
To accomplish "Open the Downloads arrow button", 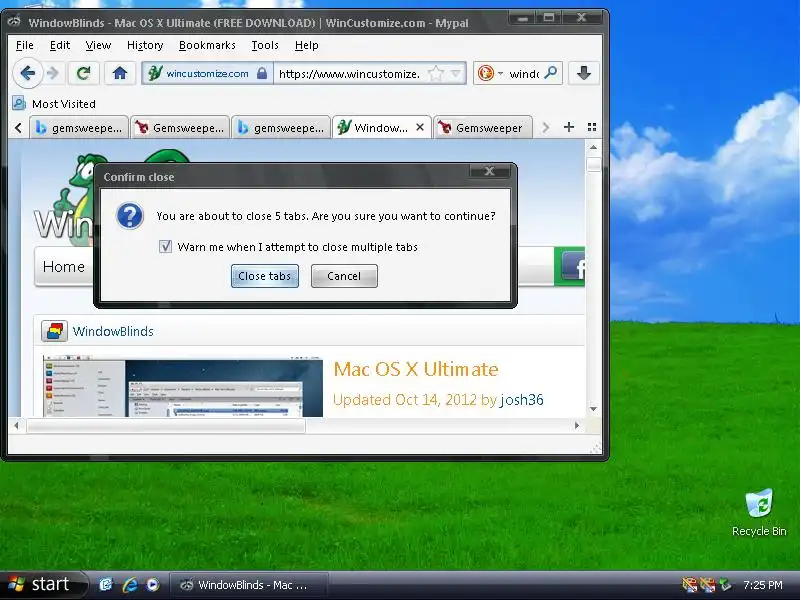I will (x=584, y=73).
